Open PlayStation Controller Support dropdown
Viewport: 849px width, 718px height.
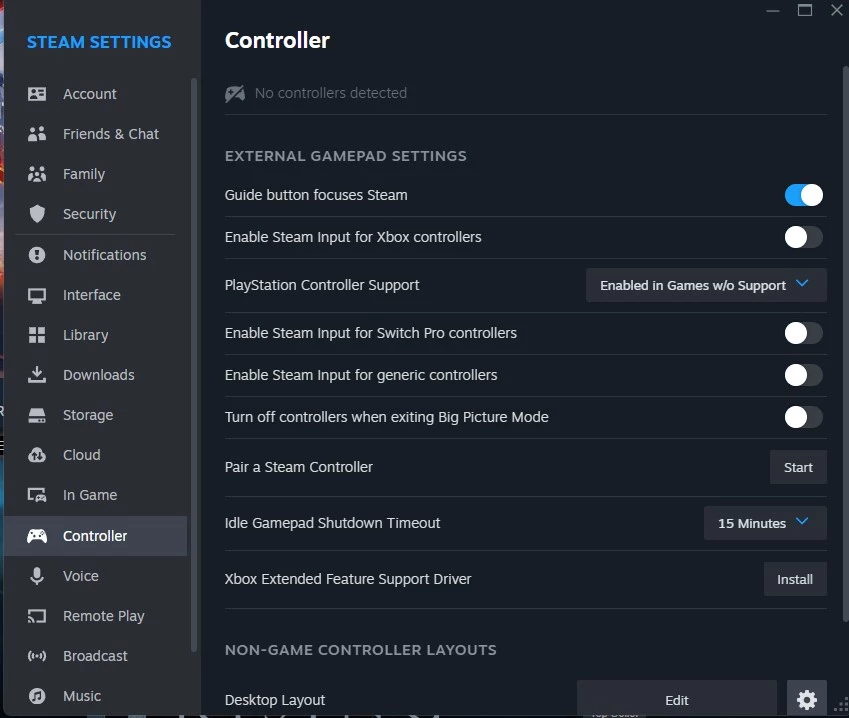[x=706, y=285]
